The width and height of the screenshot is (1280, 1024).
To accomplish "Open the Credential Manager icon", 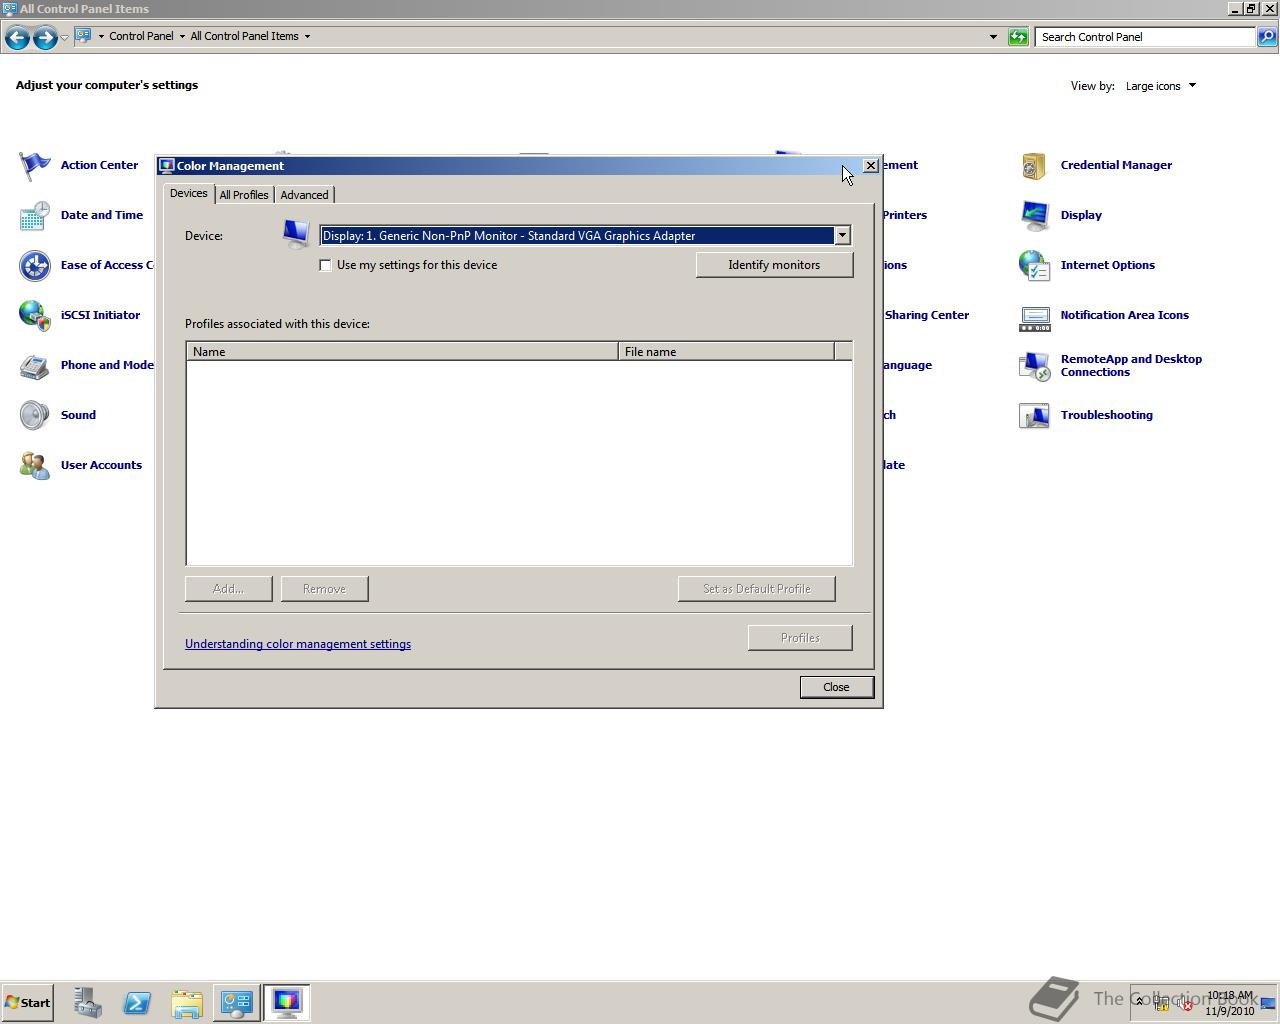I will [1035, 165].
